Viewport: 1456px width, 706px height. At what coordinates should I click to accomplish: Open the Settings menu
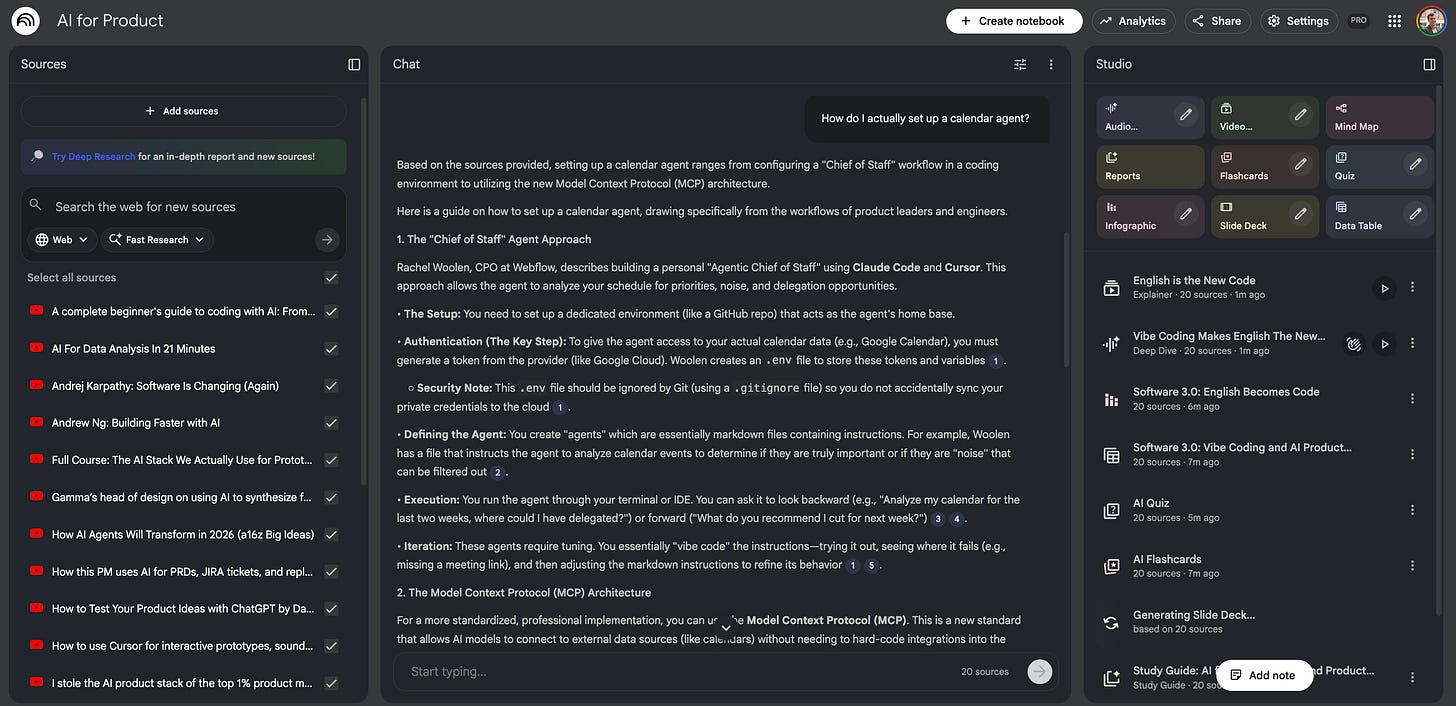point(1298,20)
